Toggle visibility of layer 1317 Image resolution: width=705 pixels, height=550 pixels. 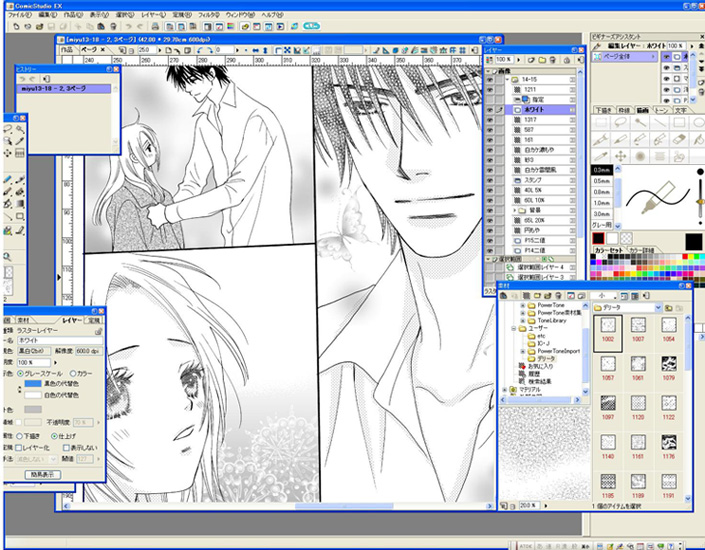(490, 120)
